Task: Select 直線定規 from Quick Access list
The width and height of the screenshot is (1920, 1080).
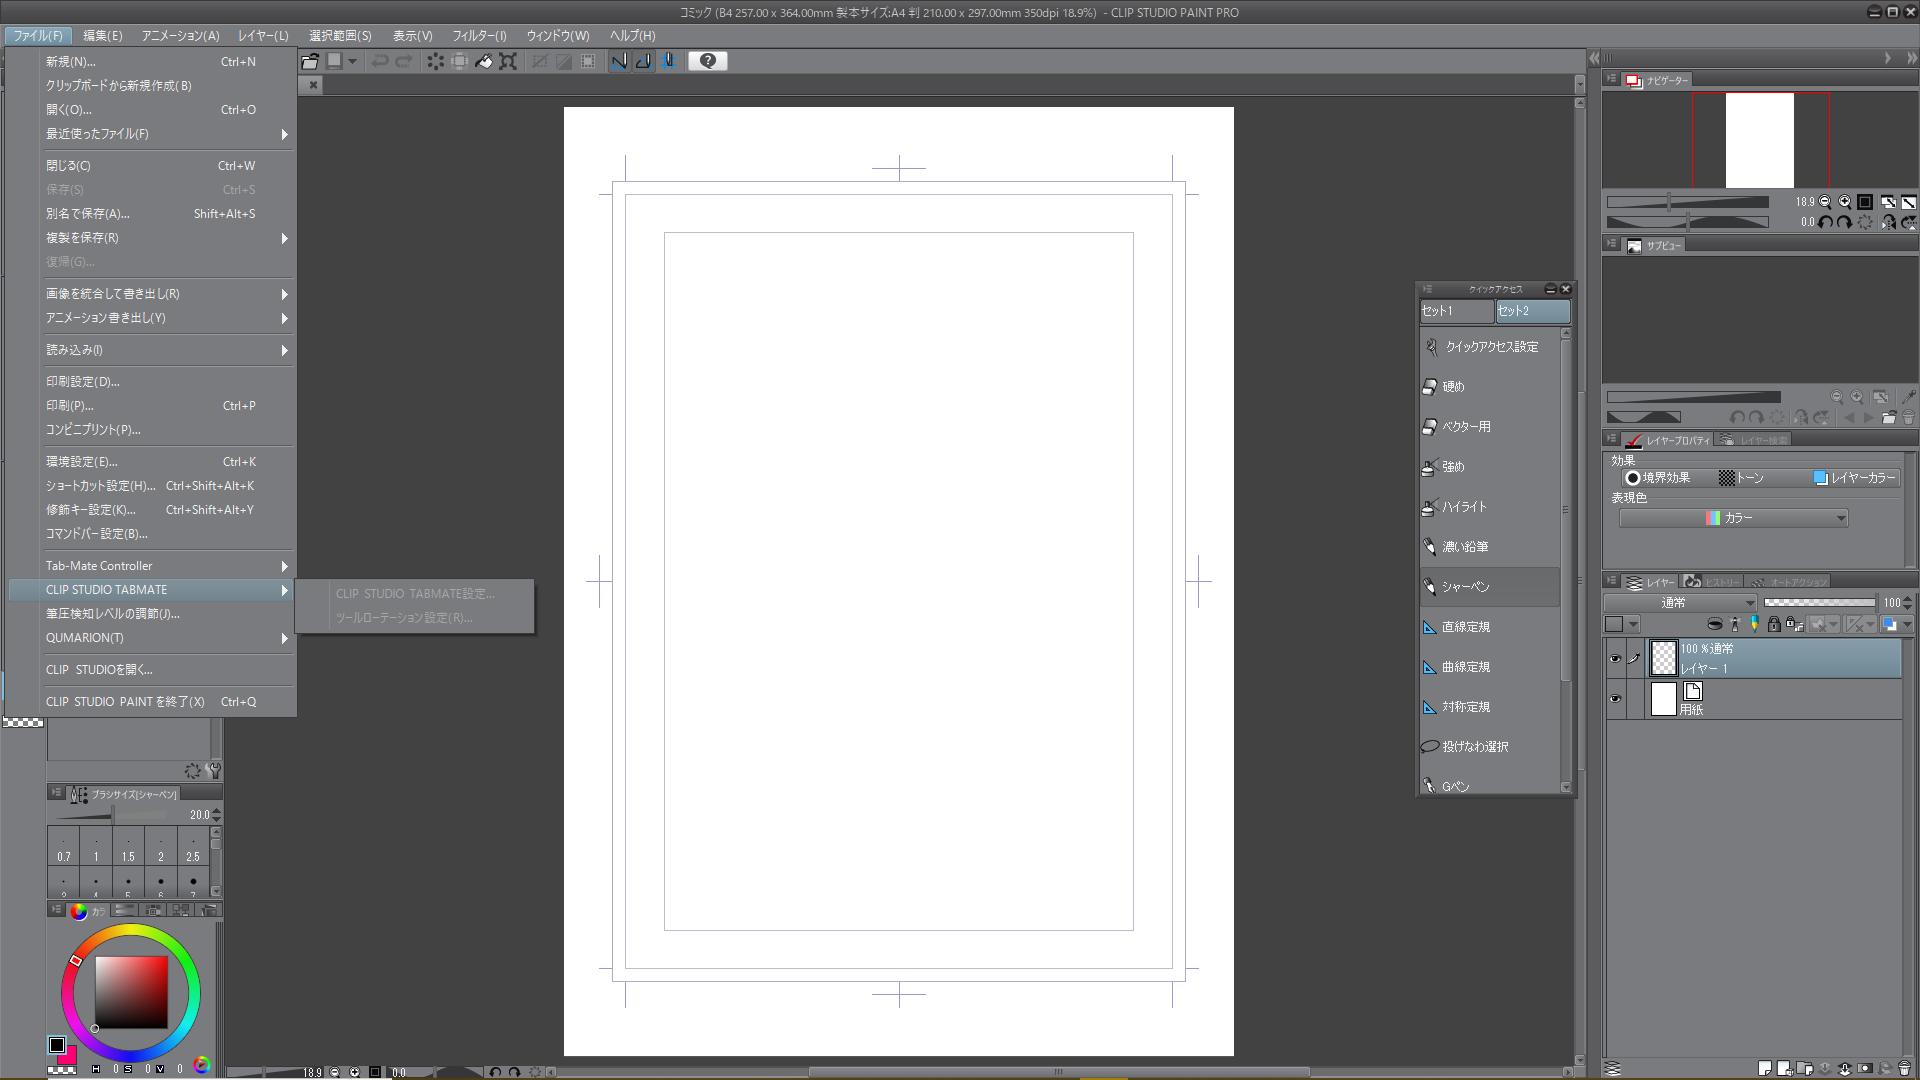Action: click(1465, 627)
